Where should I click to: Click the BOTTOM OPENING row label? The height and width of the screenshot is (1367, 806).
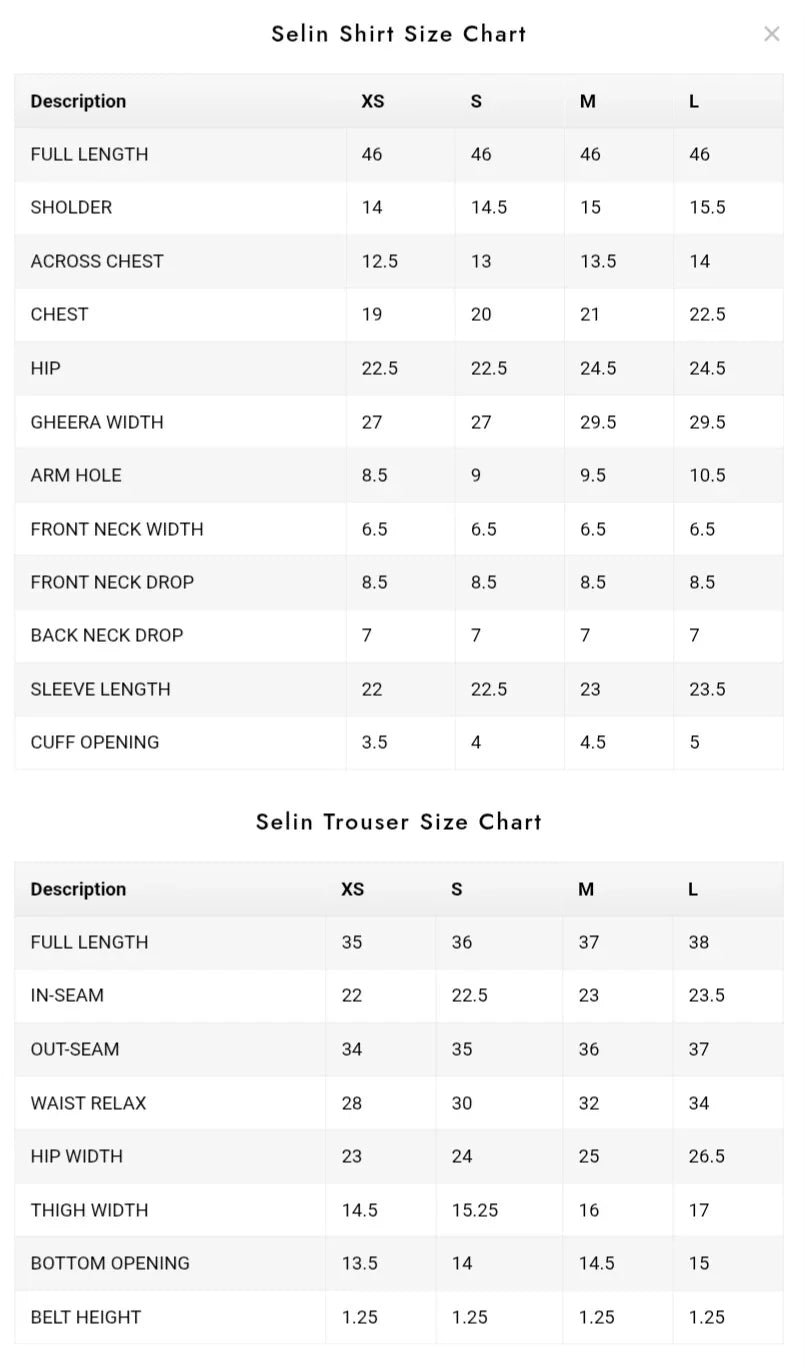coord(110,1263)
